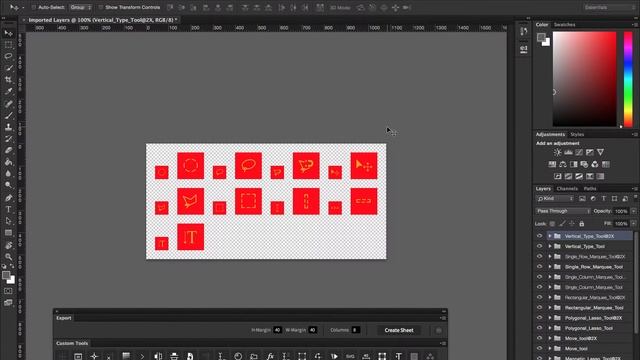Screen dimensions: 640x360
Task: Select the Zoom tool
Action: tap(8, 257)
